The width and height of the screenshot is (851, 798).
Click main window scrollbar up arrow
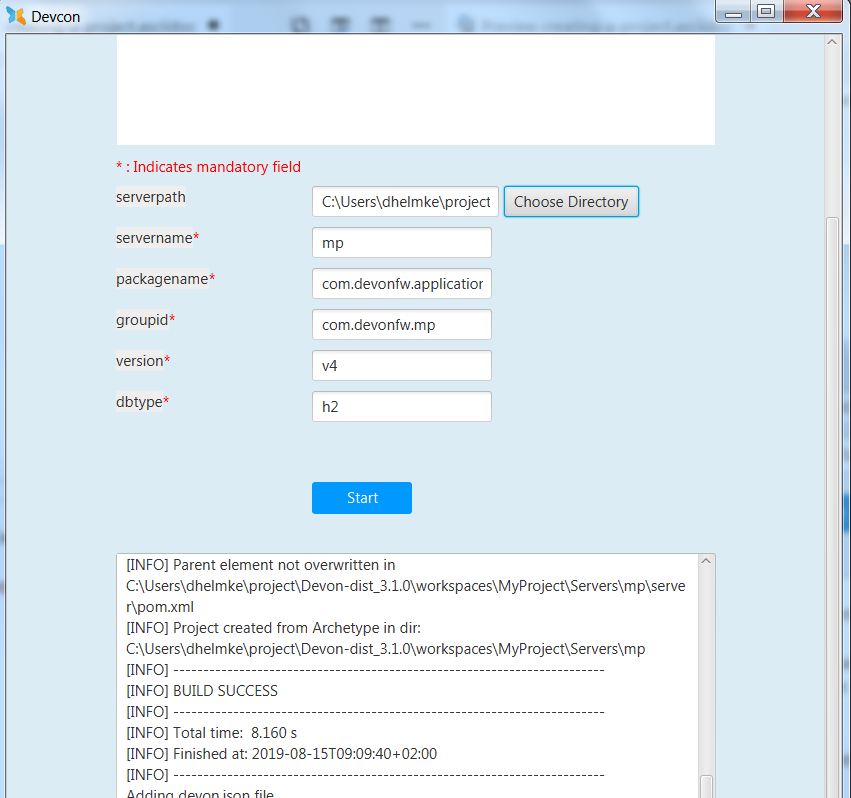click(x=831, y=42)
